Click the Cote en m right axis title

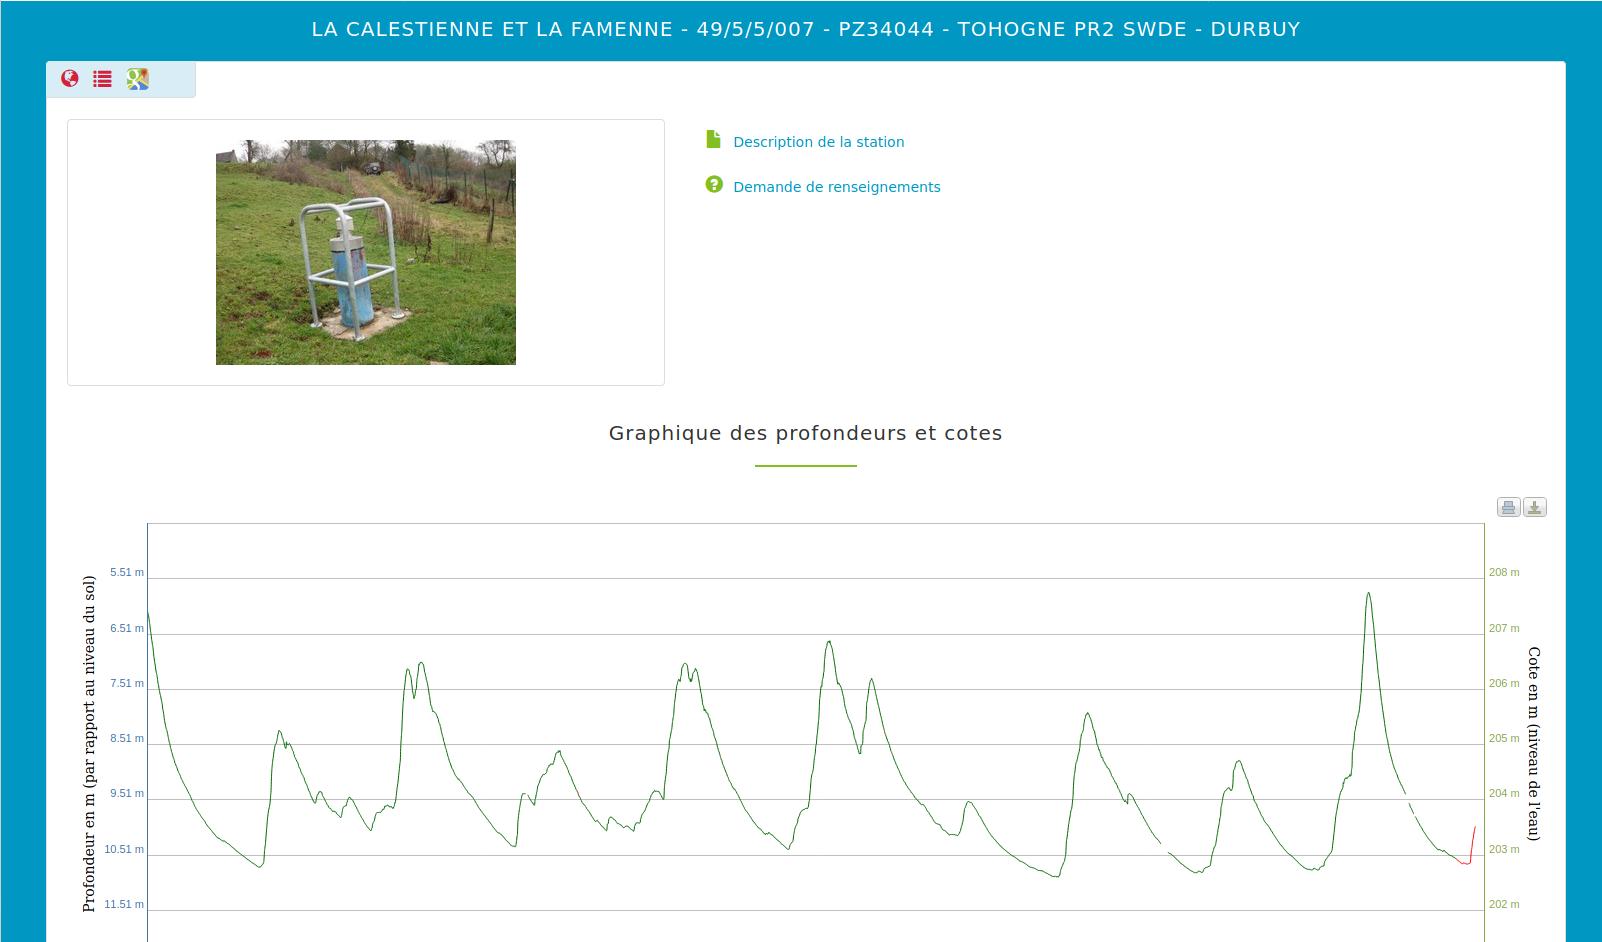coord(1533,743)
